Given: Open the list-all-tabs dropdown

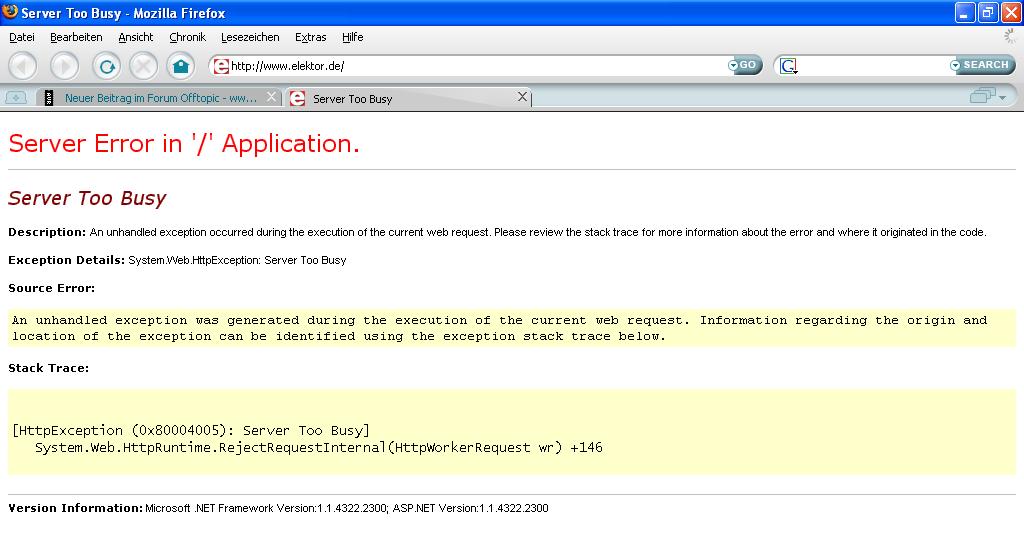Looking at the screenshot, I should point(988,97).
